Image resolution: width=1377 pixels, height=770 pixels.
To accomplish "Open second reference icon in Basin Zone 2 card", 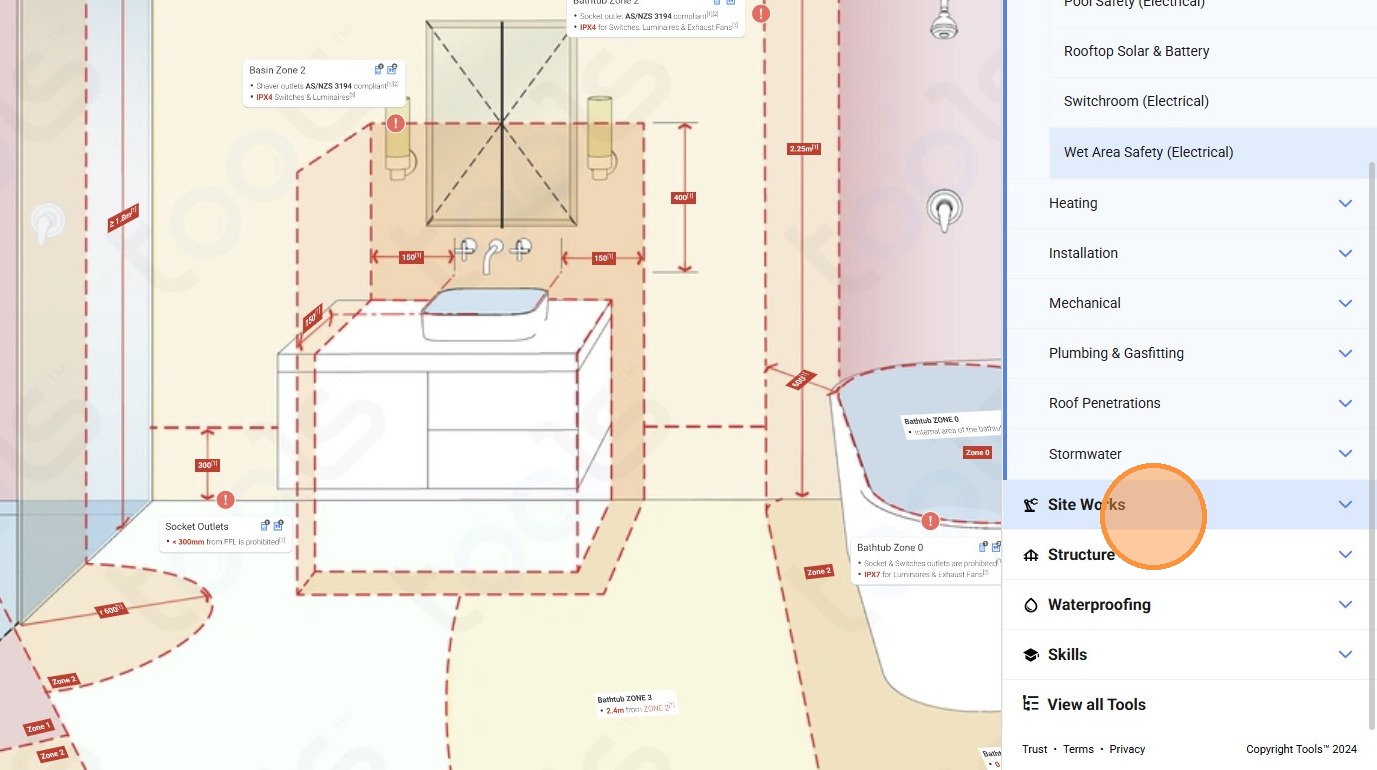I will pyautogui.click(x=392, y=69).
